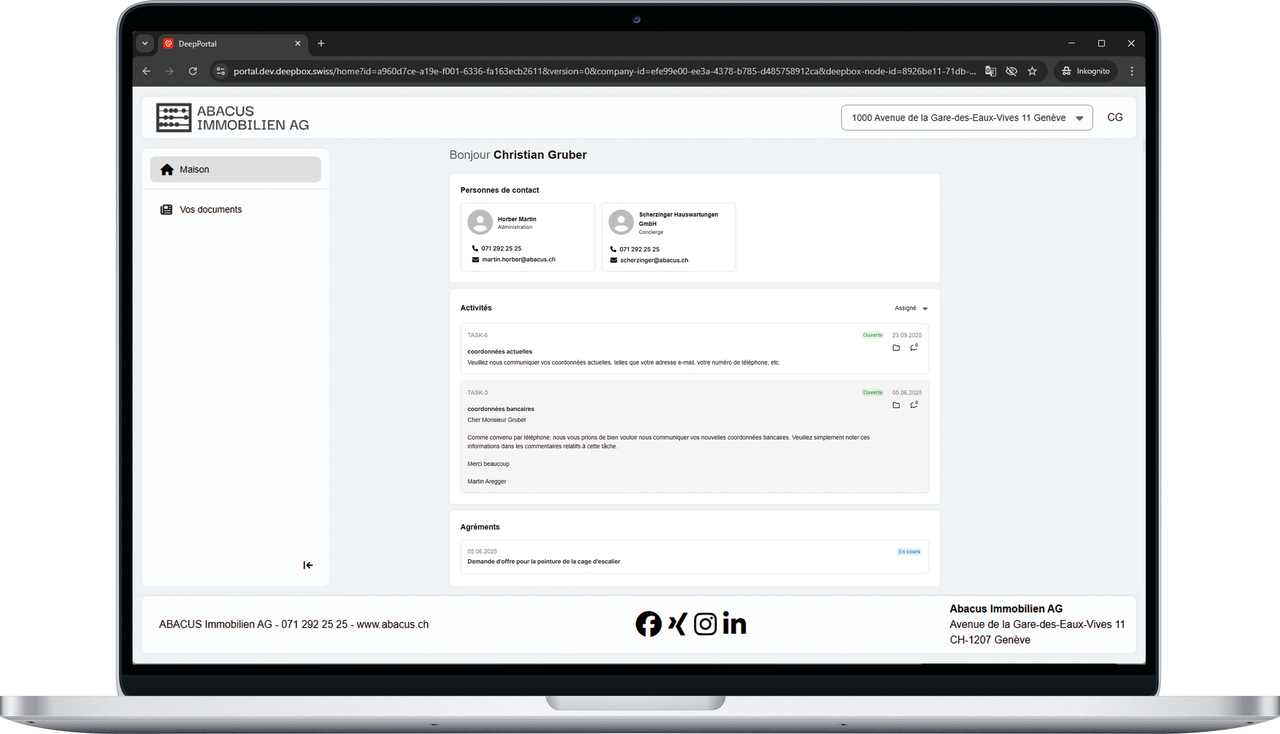Open the tab search chevron
The height and width of the screenshot is (734, 1280).
pos(145,44)
